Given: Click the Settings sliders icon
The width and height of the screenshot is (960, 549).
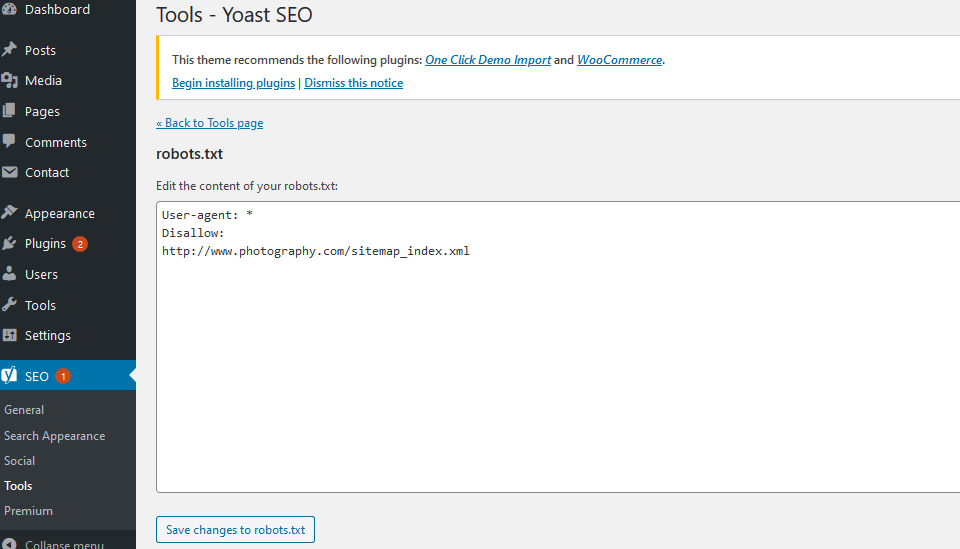Looking at the screenshot, I should (x=9, y=335).
